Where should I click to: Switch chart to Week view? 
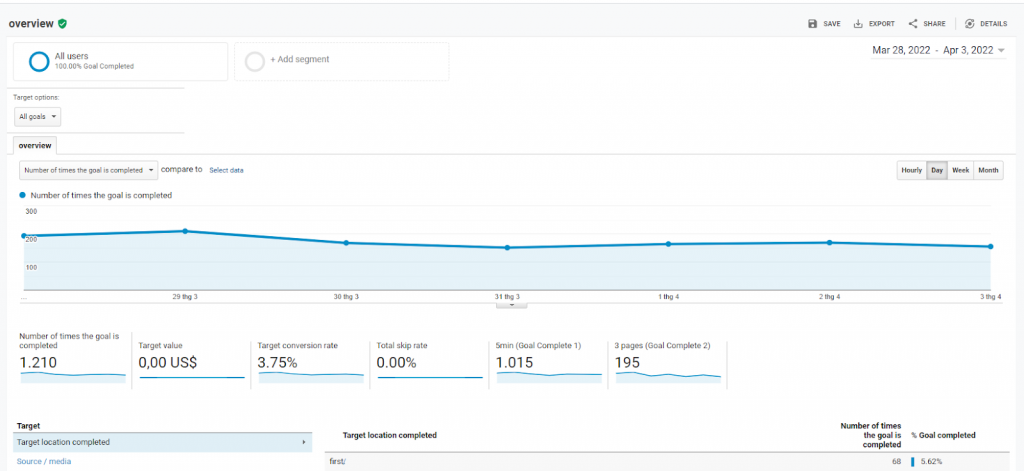pos(960,170)
